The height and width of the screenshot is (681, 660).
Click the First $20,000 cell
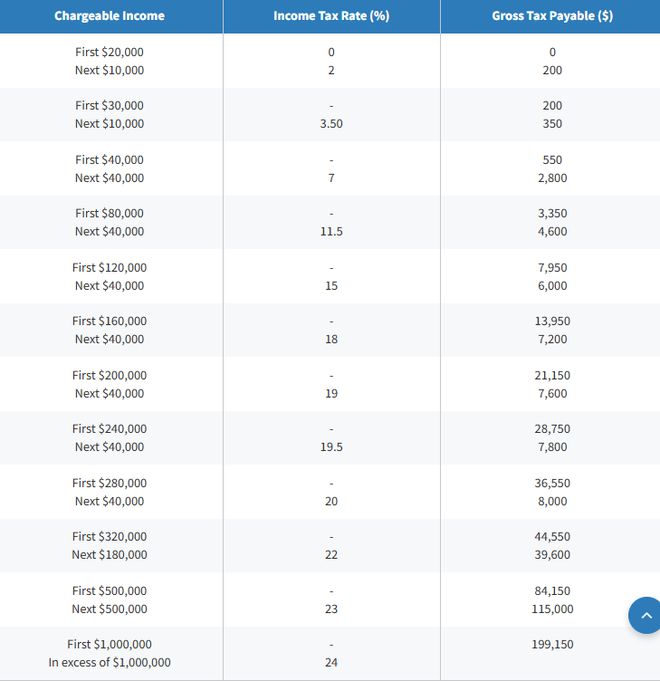click(110, 51)
